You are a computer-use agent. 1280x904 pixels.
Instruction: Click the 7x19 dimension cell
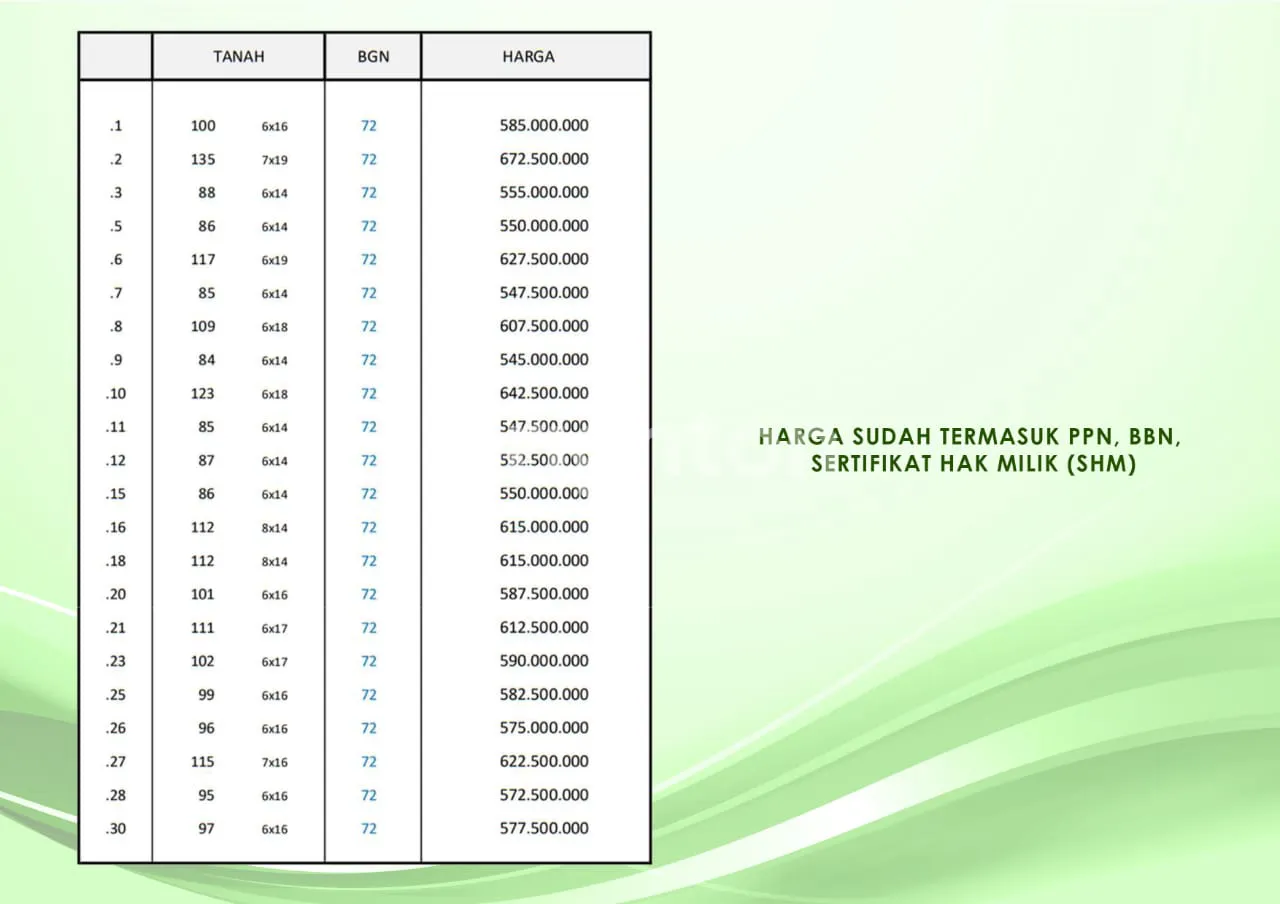(275, 160)
